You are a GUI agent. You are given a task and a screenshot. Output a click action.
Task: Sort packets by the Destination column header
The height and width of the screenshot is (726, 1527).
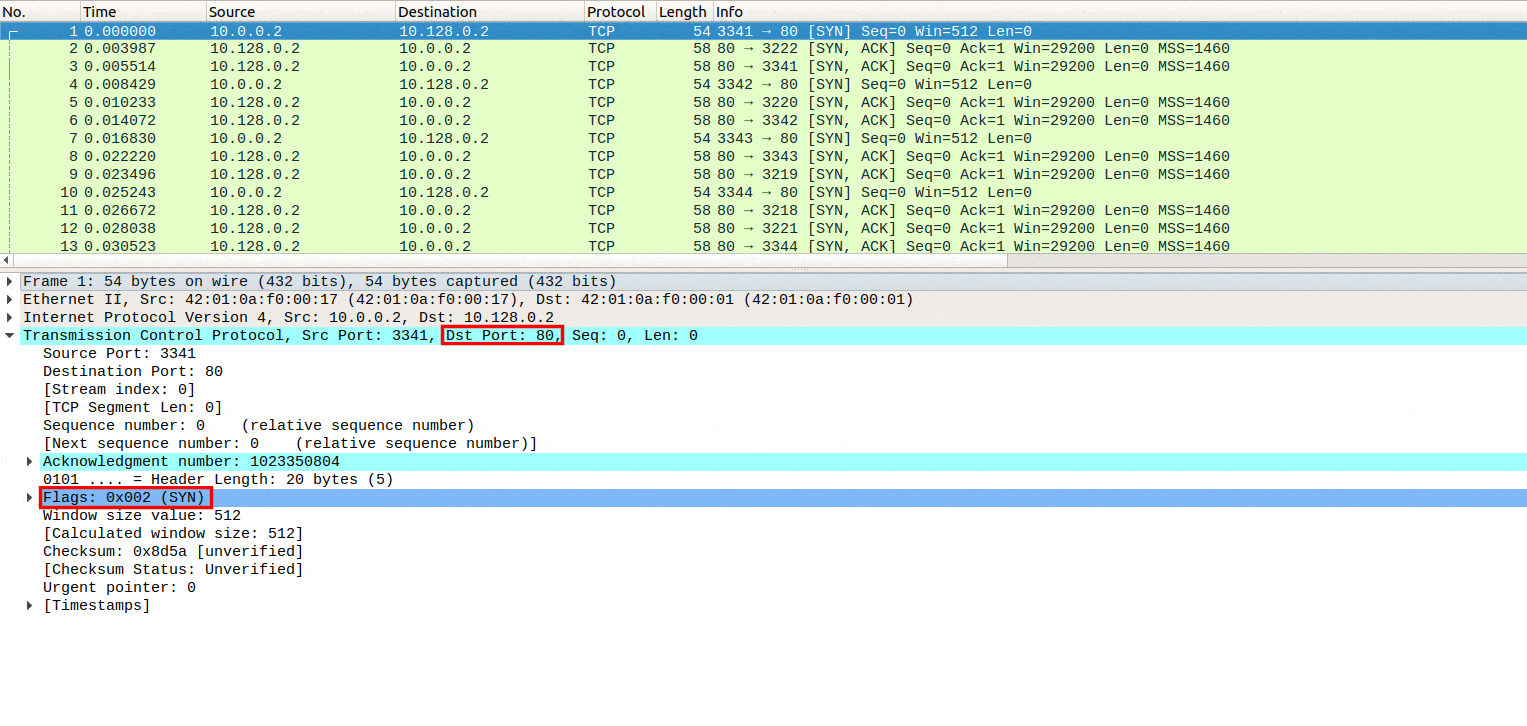point(490,12)
